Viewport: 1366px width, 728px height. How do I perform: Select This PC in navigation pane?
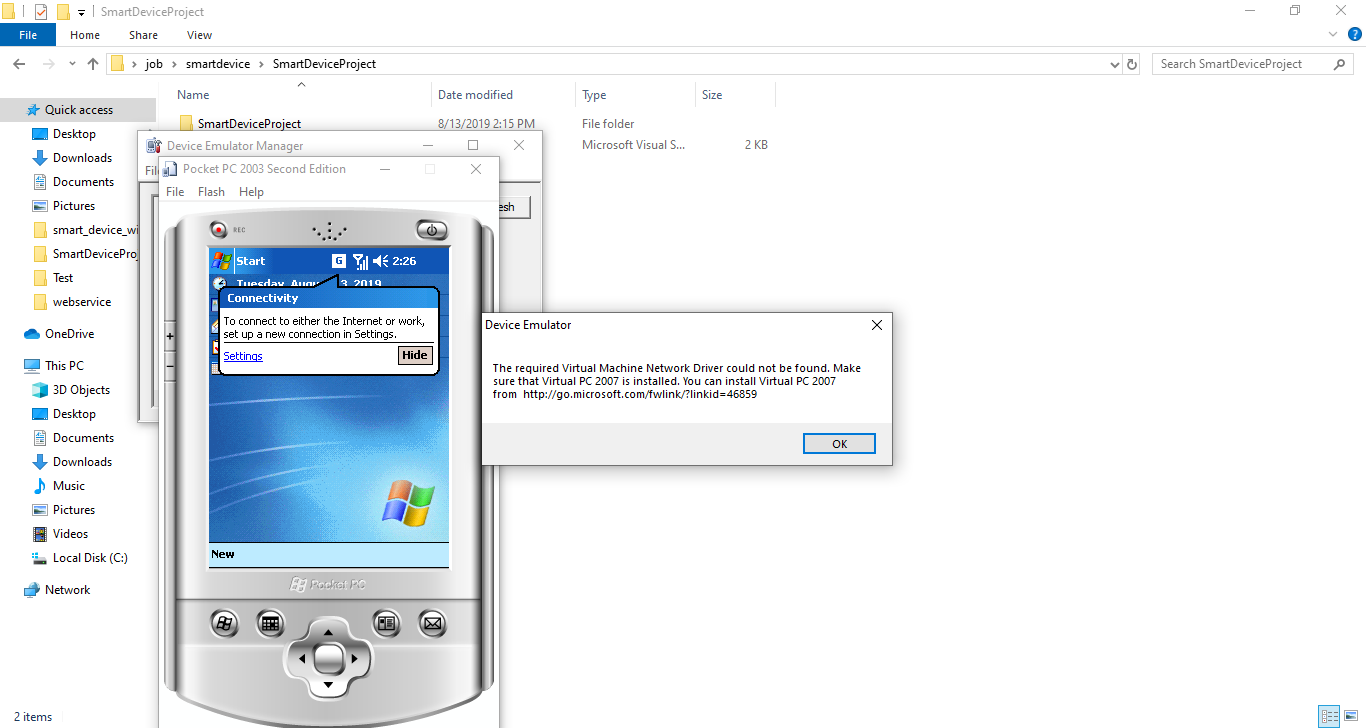(x=64, y=366)
